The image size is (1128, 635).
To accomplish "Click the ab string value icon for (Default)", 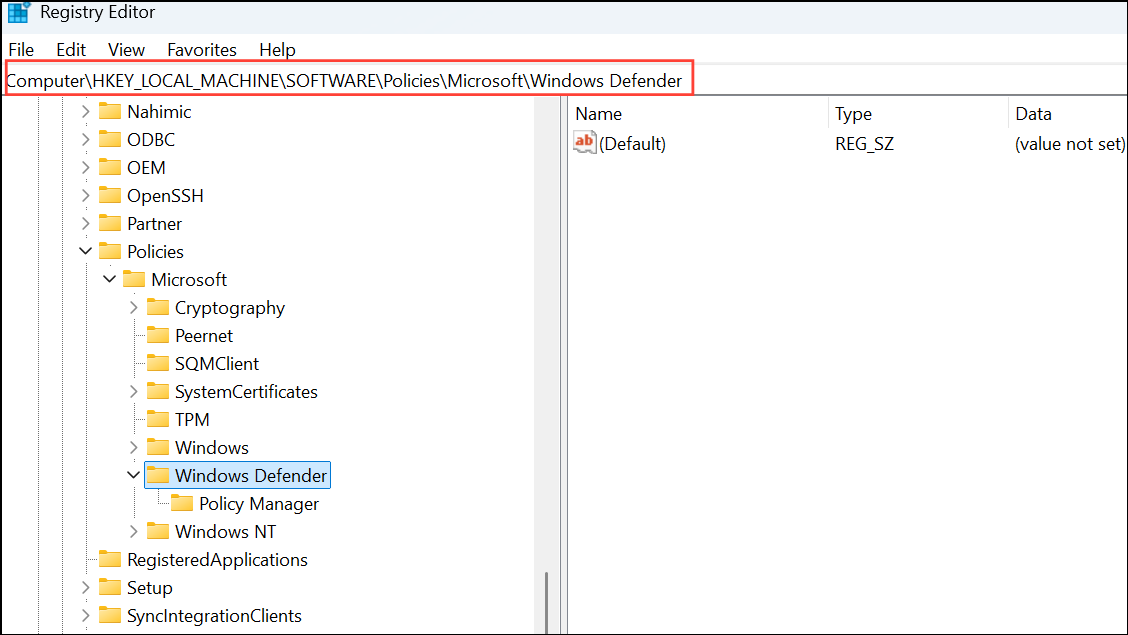I will click(584, 142).
